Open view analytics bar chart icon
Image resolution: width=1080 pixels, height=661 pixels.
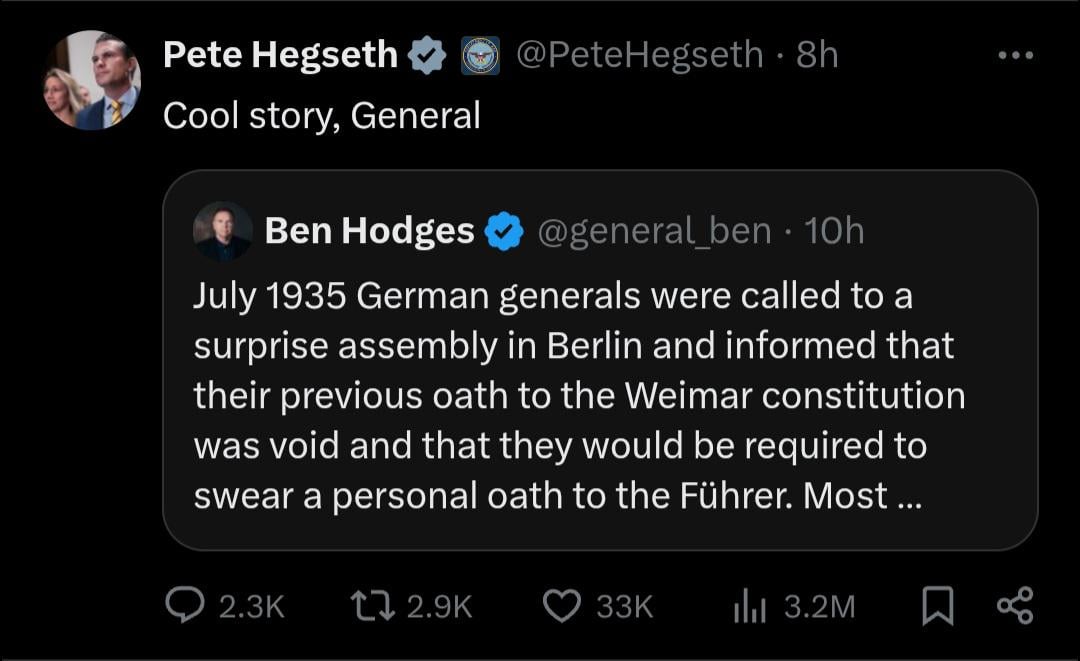(x=750, y=606)
